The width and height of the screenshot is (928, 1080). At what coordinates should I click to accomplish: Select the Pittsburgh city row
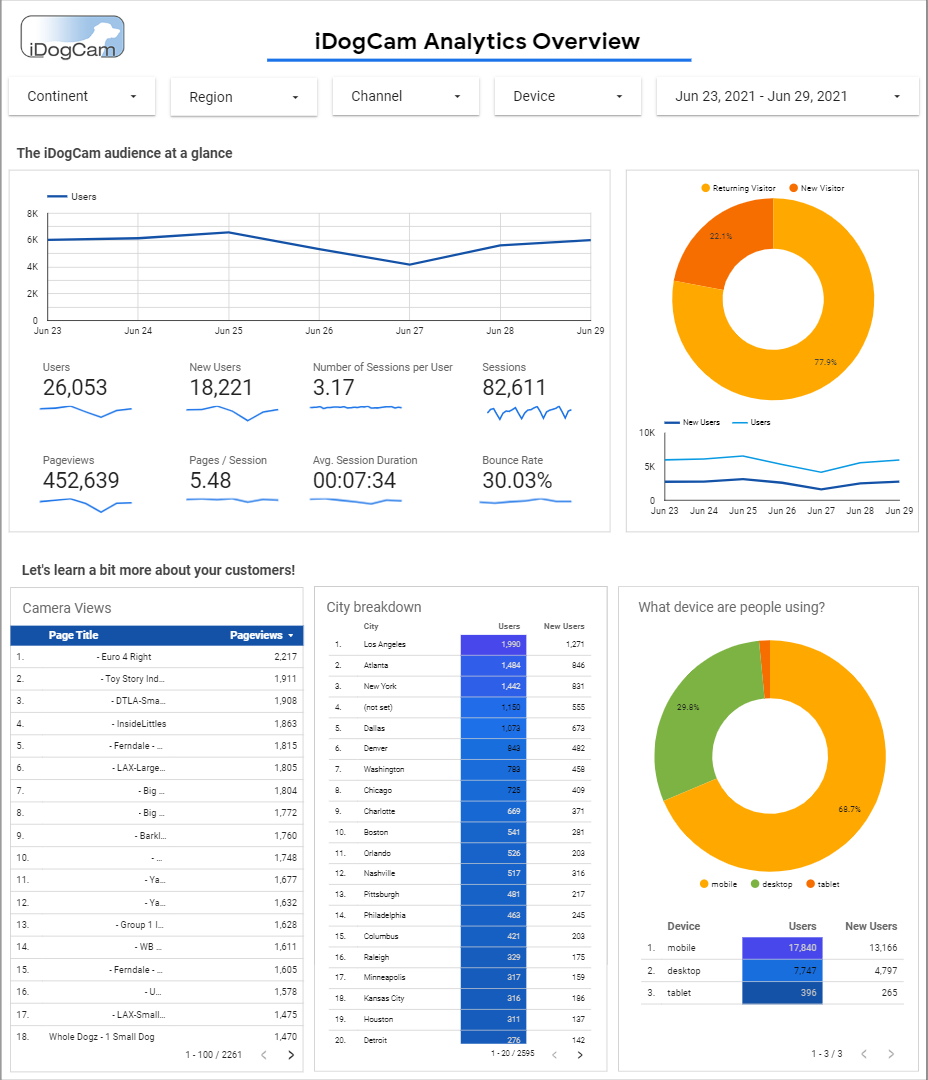tap(460, 895)
